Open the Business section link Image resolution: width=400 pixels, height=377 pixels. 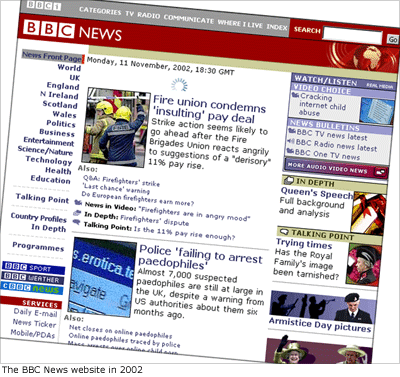pyautogui.click(x=57, y=133)
